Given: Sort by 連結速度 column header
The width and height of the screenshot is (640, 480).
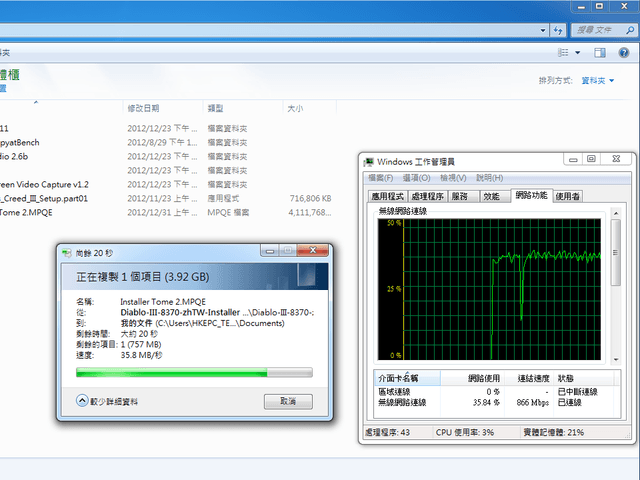Looking at the screenshot, I should [x=528, y=378].
